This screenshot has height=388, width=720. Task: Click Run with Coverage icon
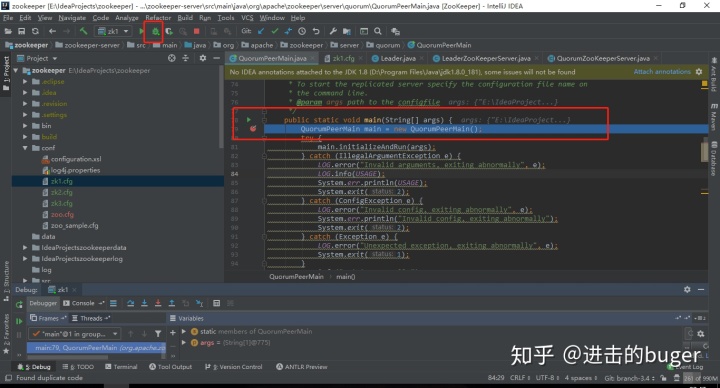click(169, 31)
